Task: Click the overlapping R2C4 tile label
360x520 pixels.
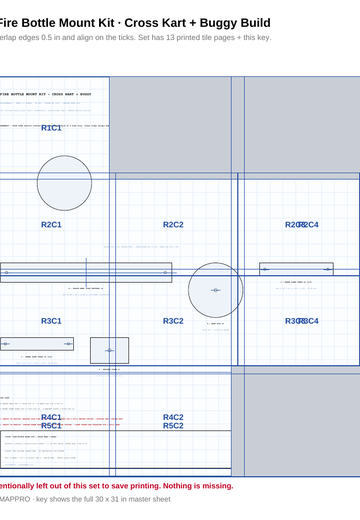Action: (x=309, y=225)
